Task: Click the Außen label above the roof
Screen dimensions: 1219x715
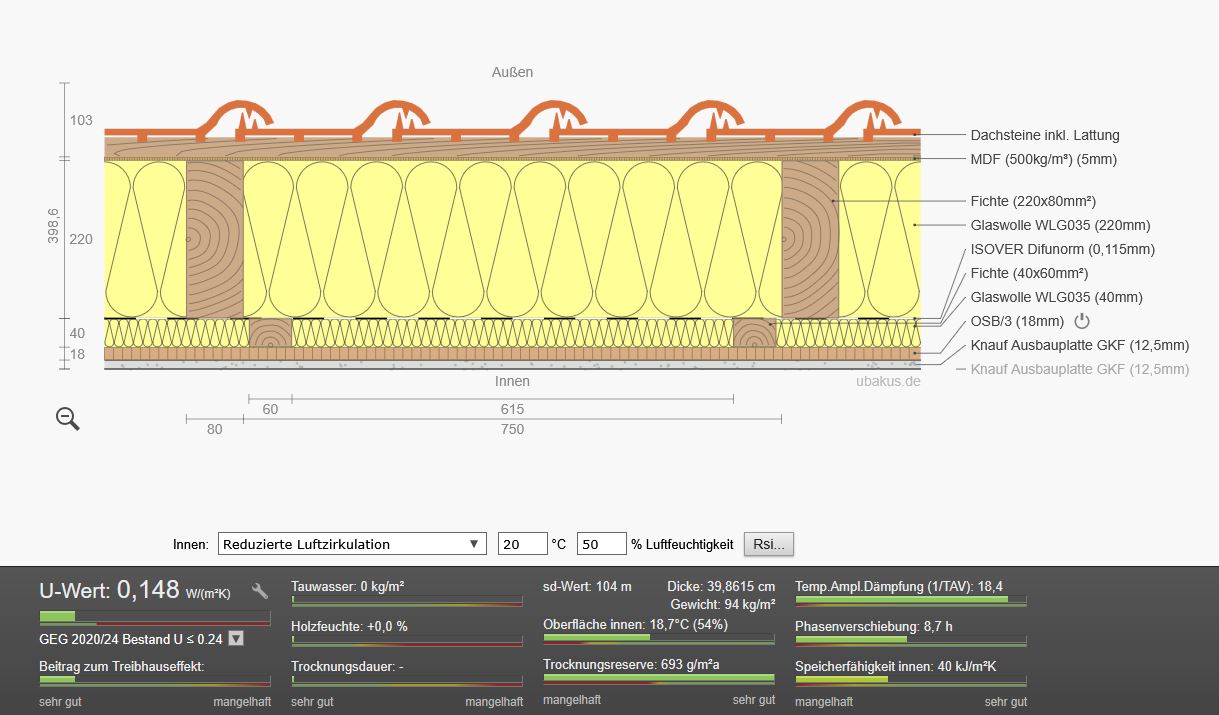Action: tap(512, 72)
